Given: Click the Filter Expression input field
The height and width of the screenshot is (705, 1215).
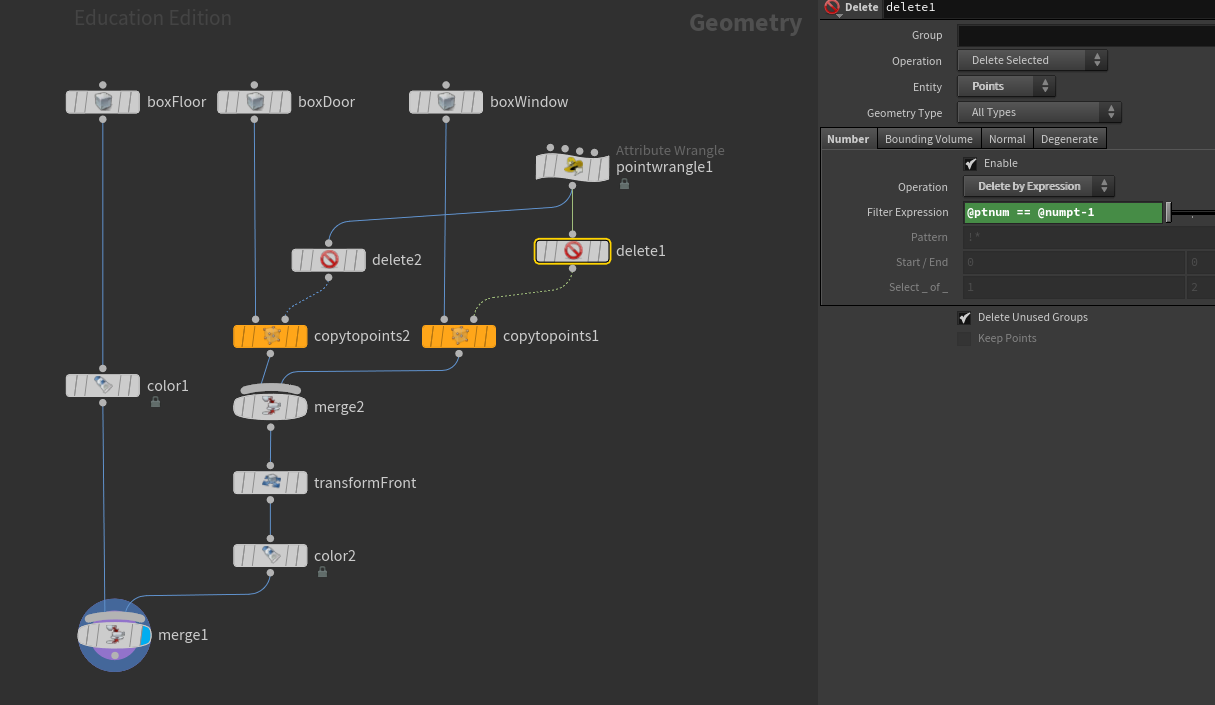Looking at the screenshot, I should pos(1062,213).
